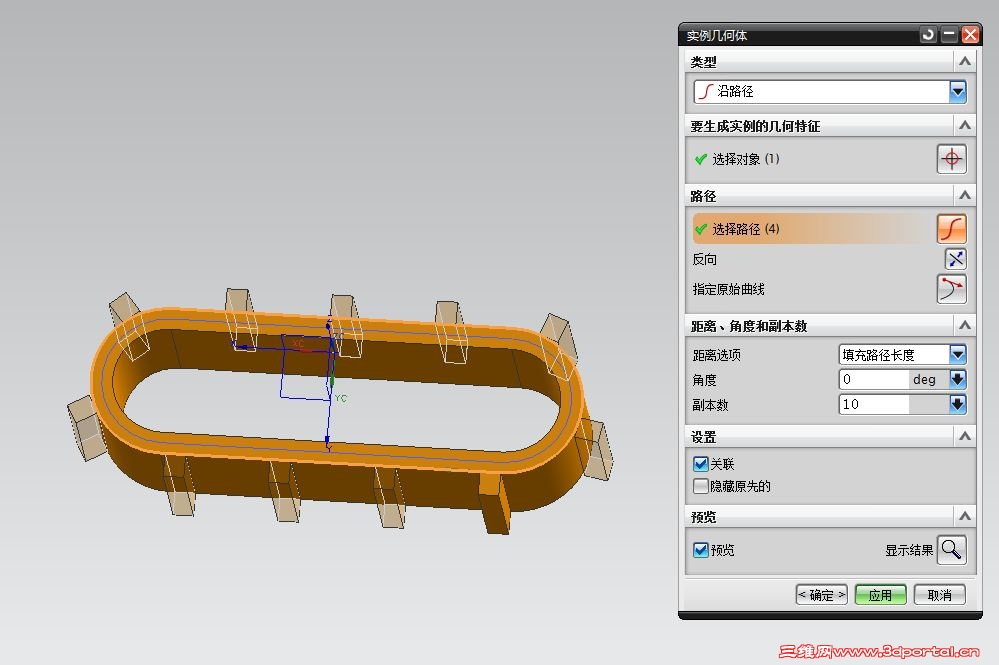Viewport: 999px width, 665px height.
Task: Collapse the 要生成实例的几何特征 section
Action: pos(965,125)
